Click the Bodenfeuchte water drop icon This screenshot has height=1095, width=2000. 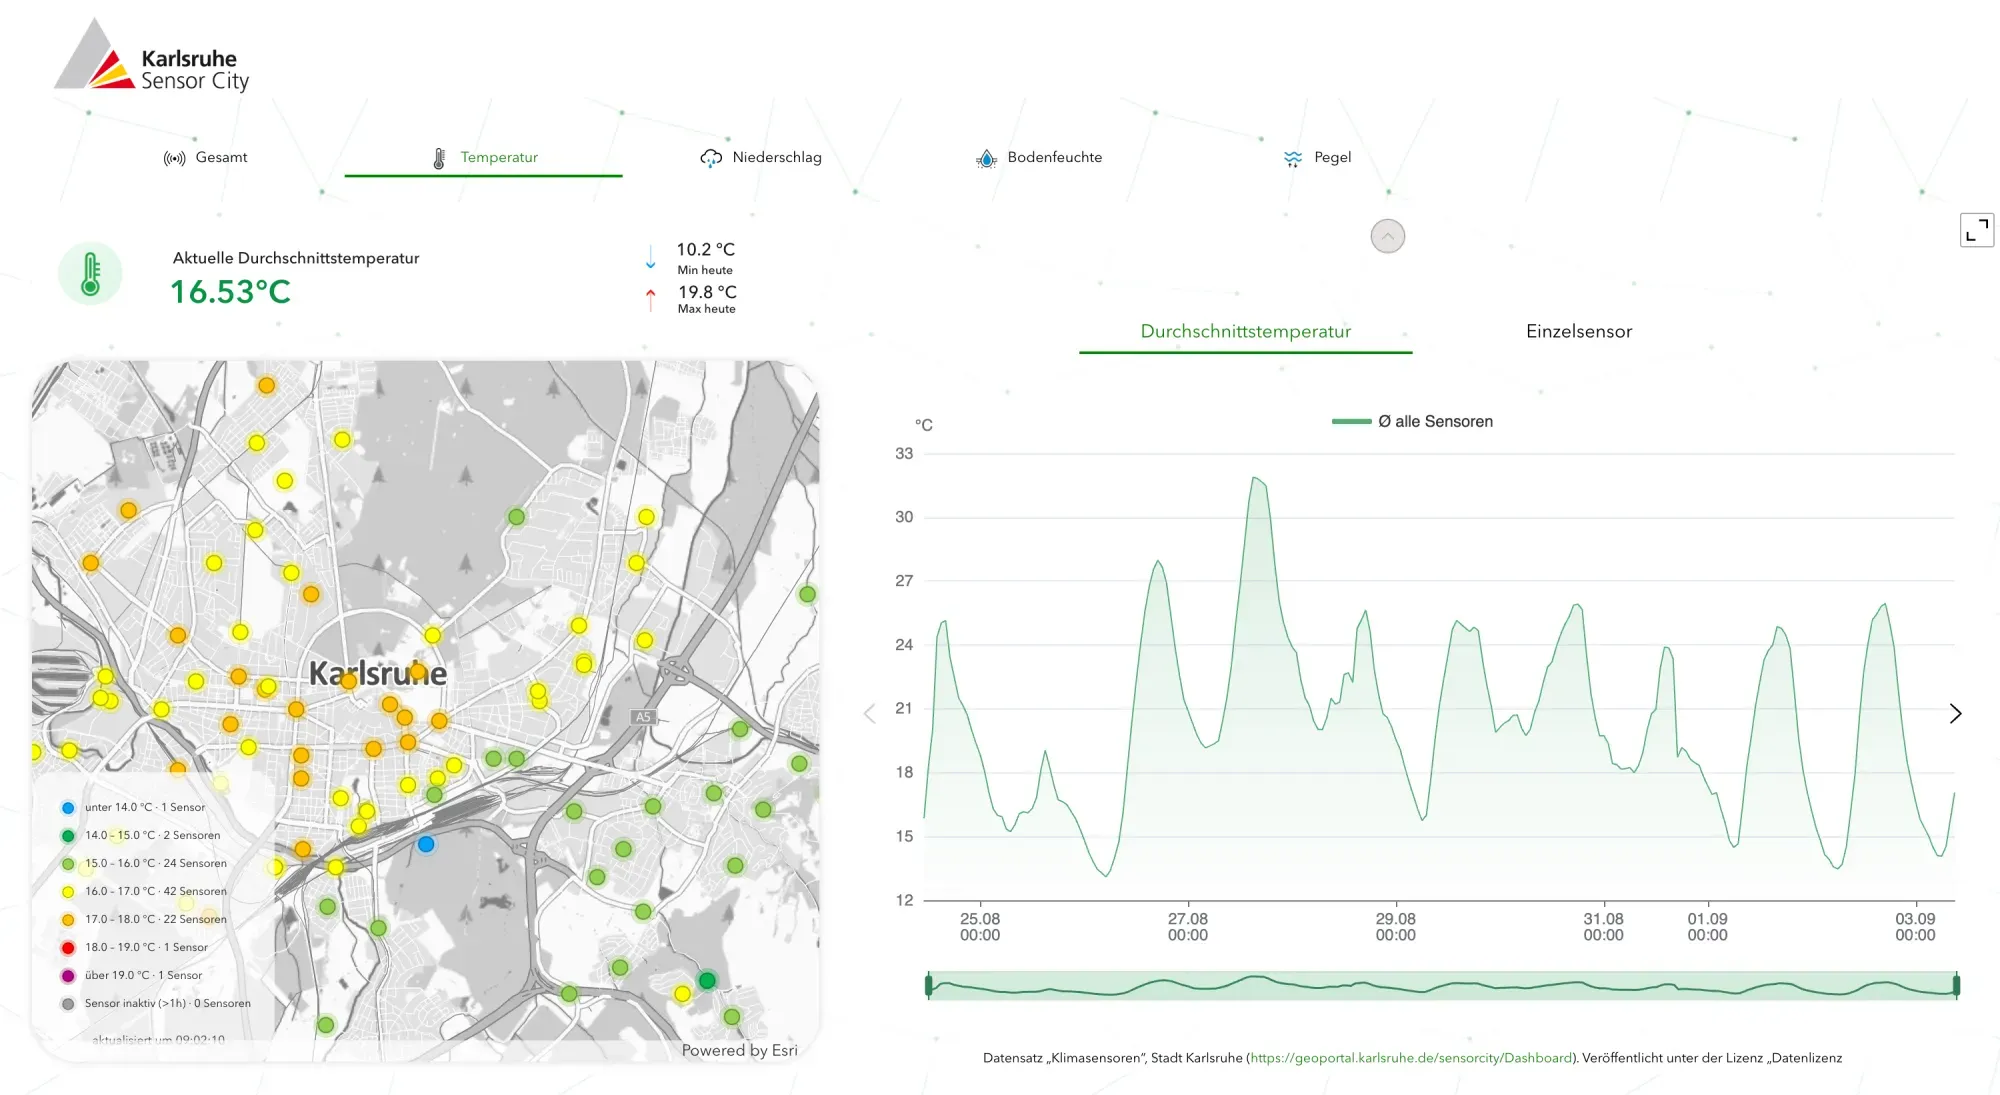point(987,158)
